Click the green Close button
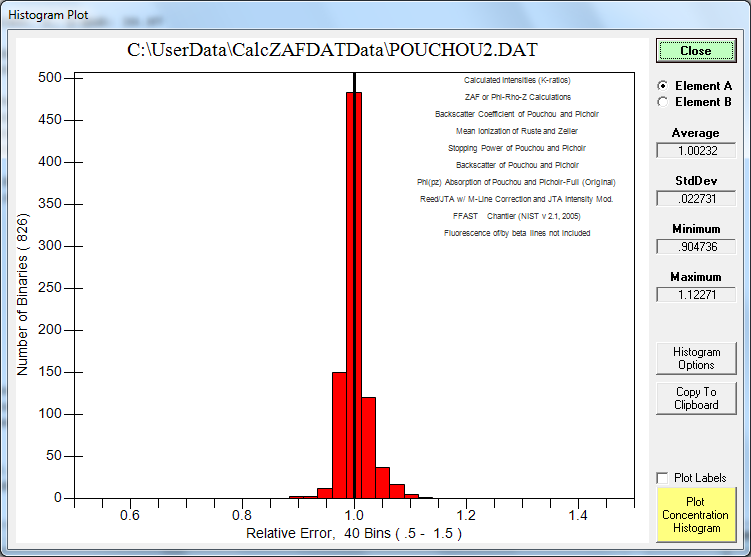 tap(696, 51)
